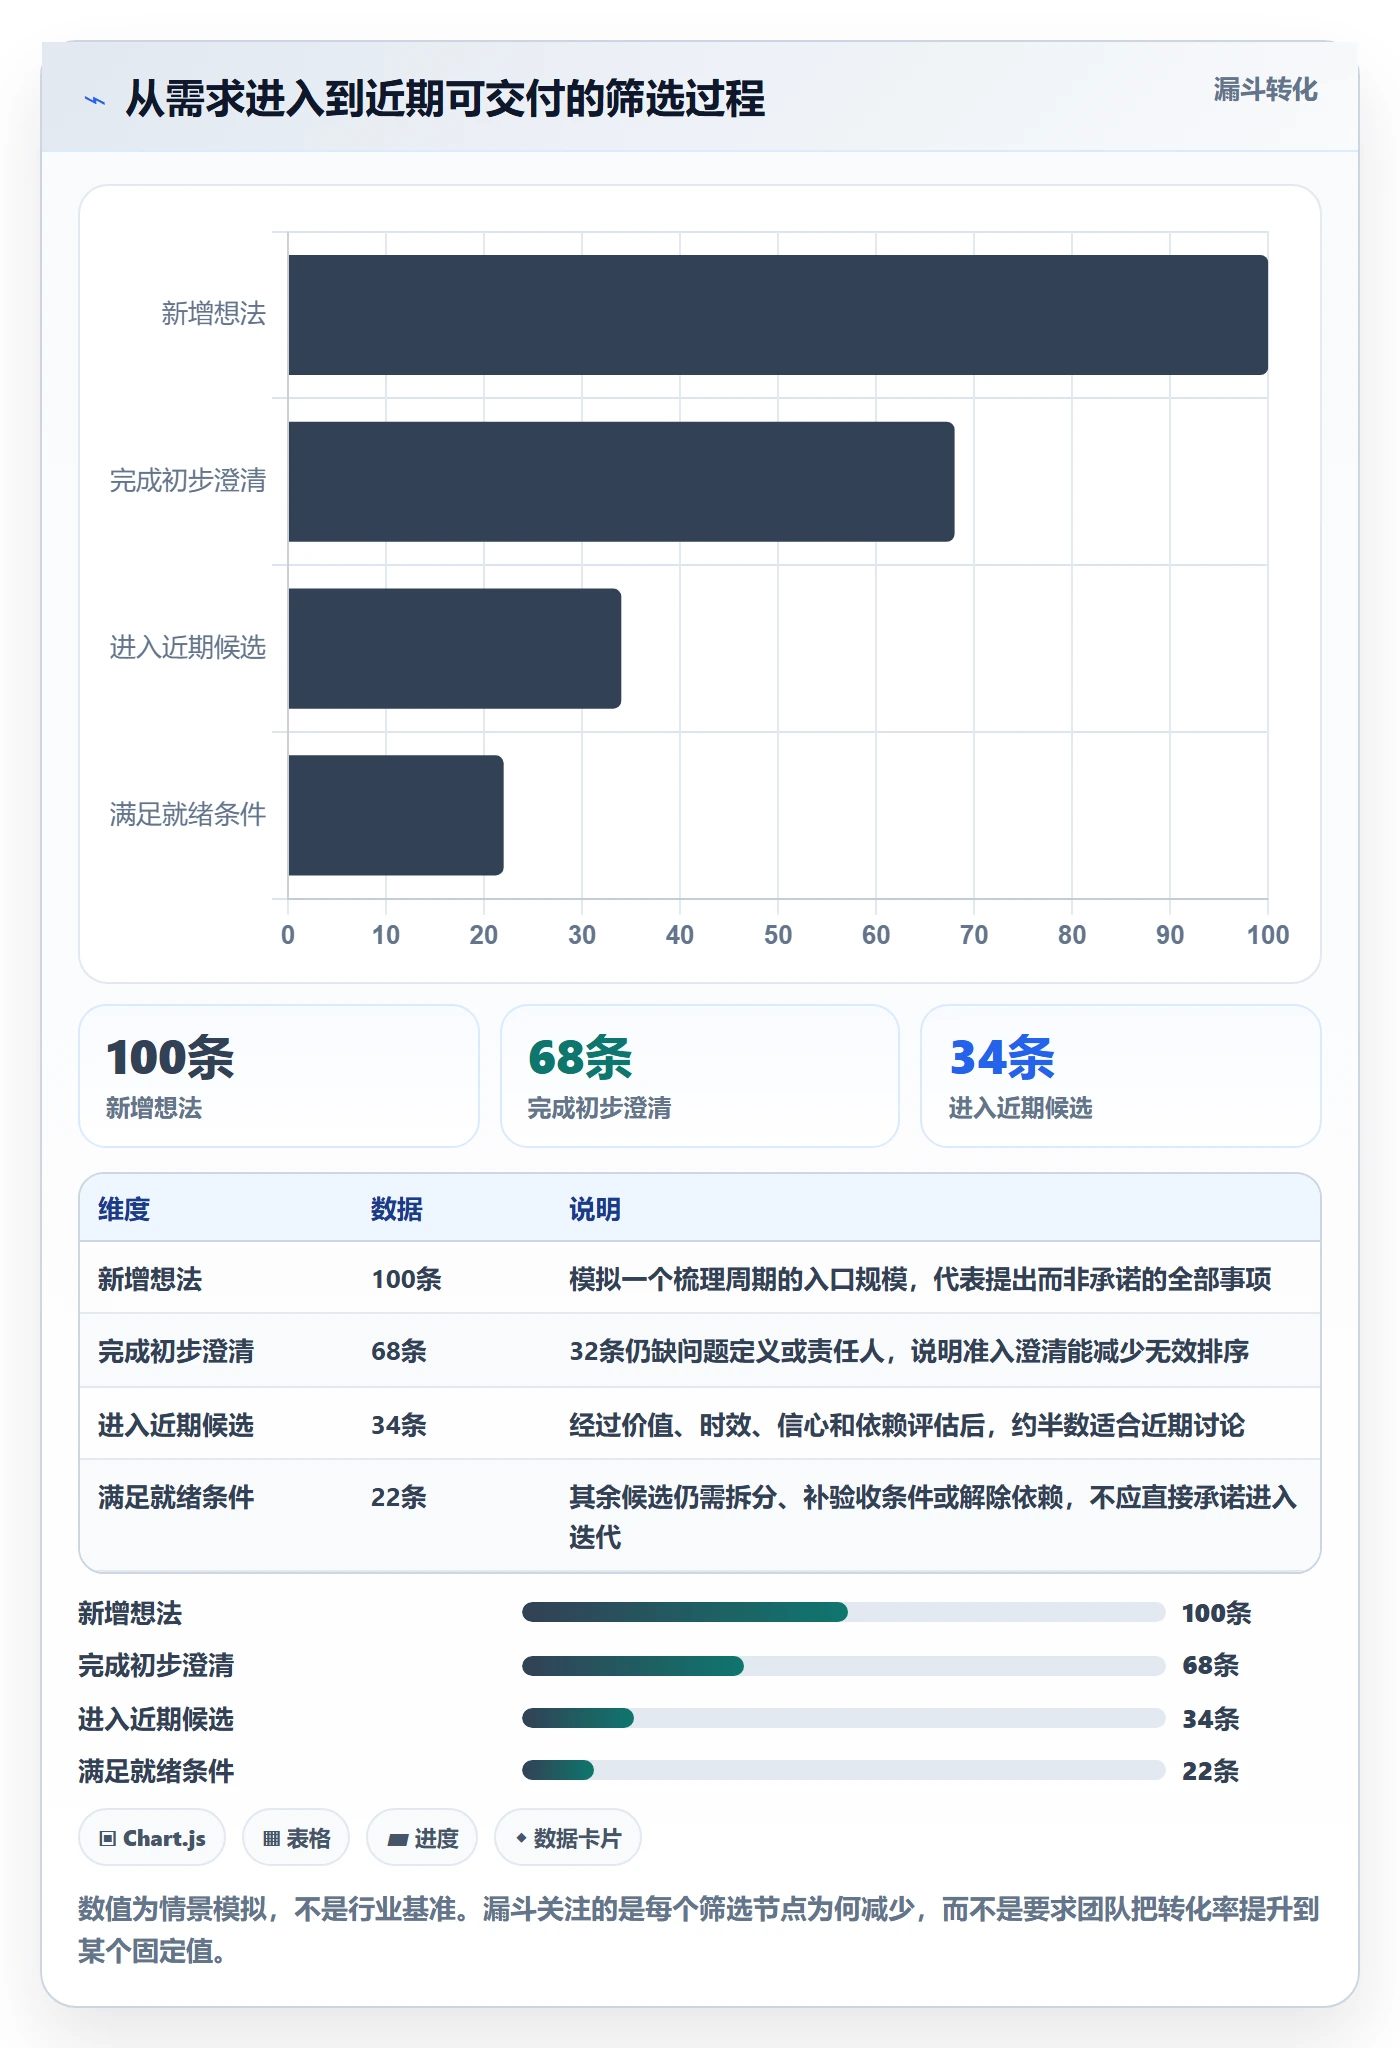This screenshot has width=1400, height=2048.
Task: Click the 50 axis tick label
Action: click(x=778, y=935)
